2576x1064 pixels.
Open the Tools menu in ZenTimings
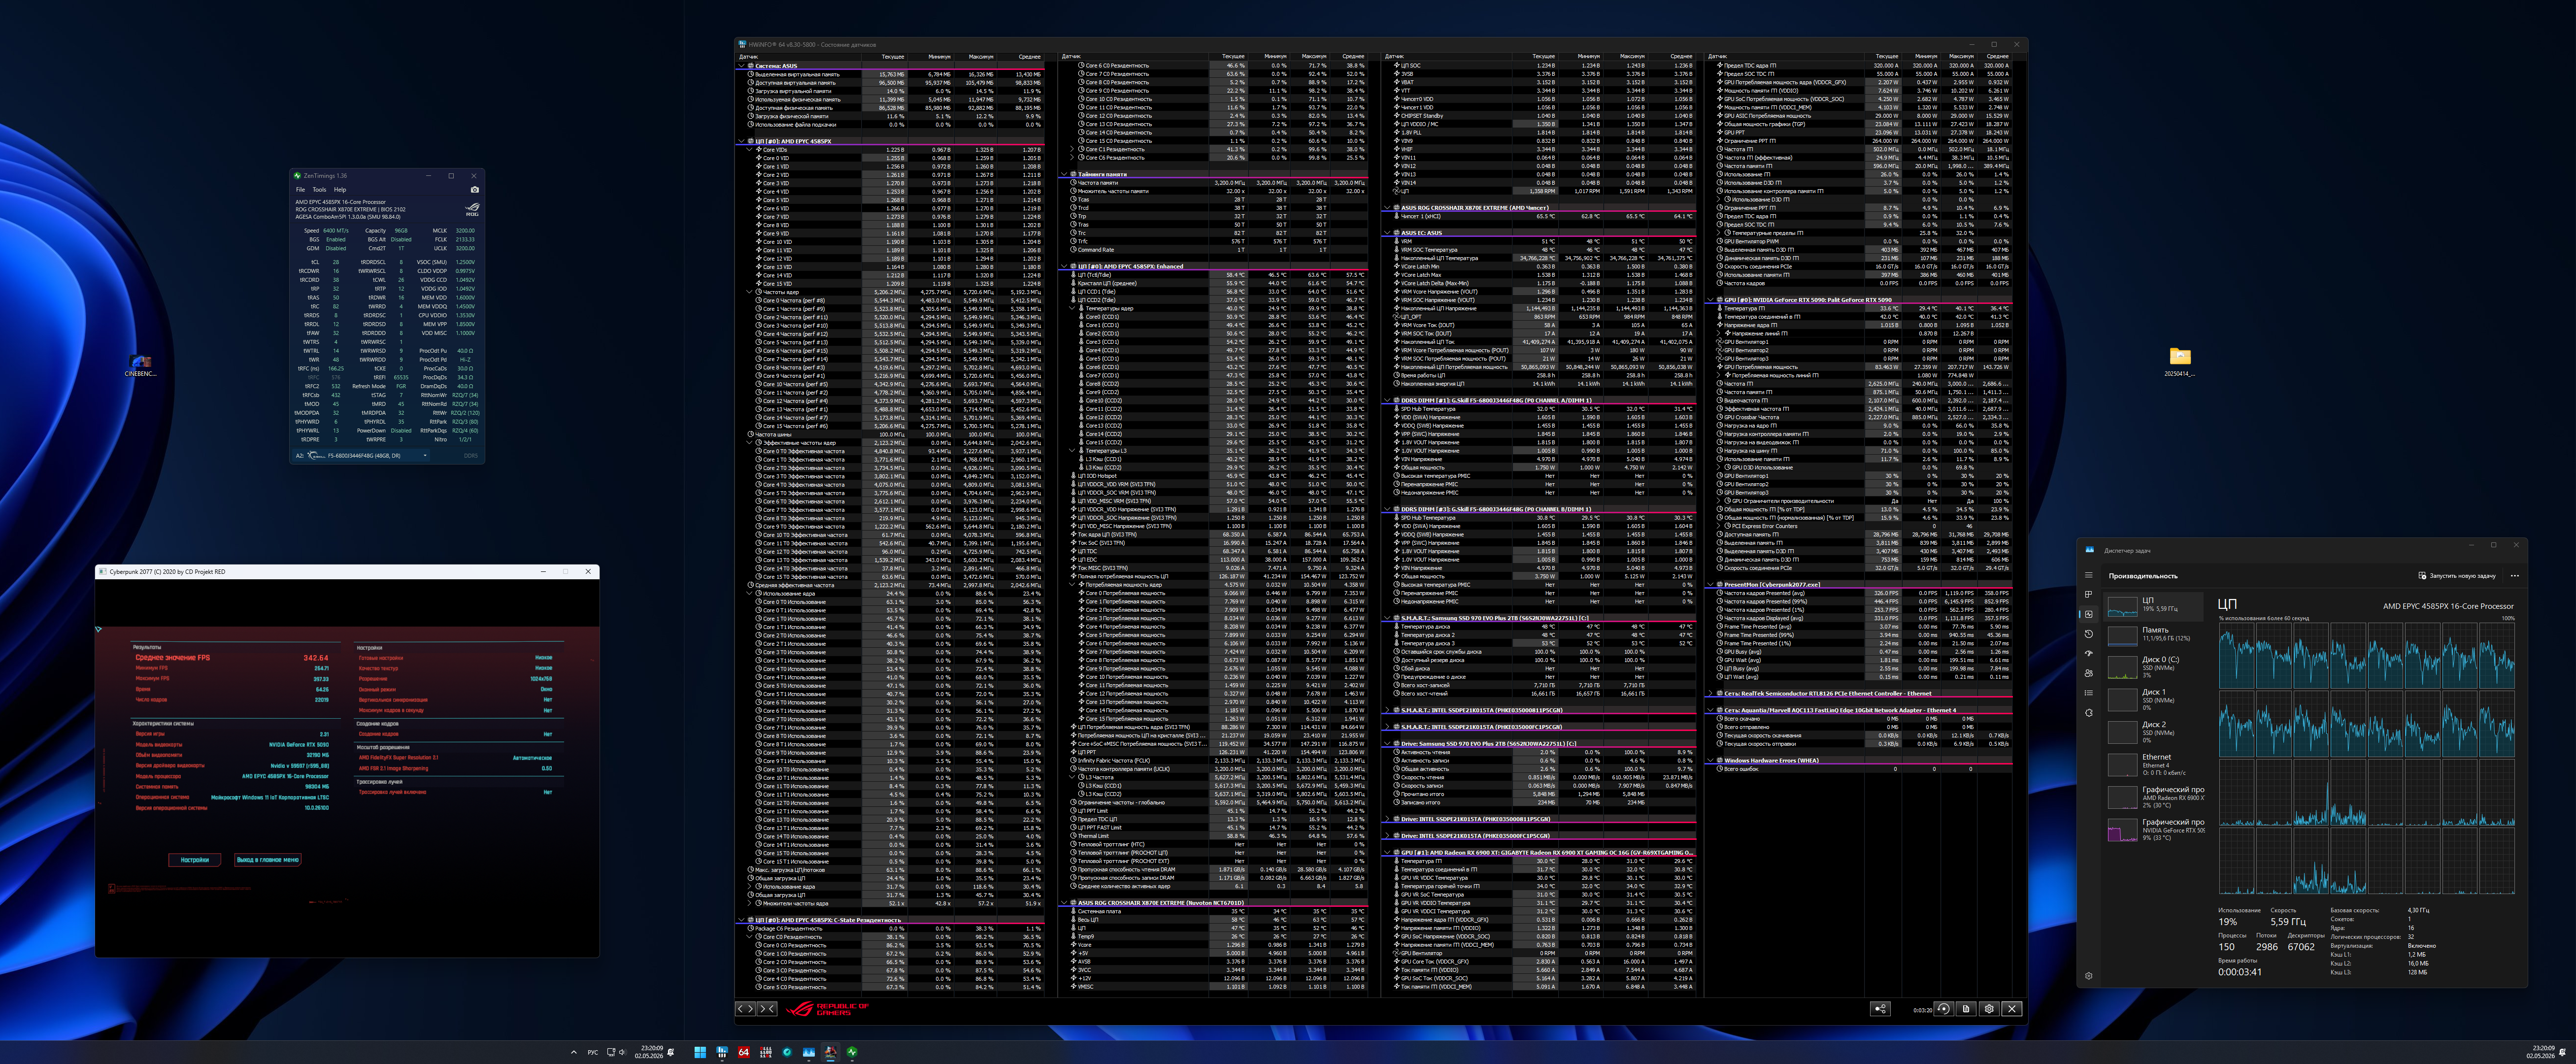coord(319,189)
